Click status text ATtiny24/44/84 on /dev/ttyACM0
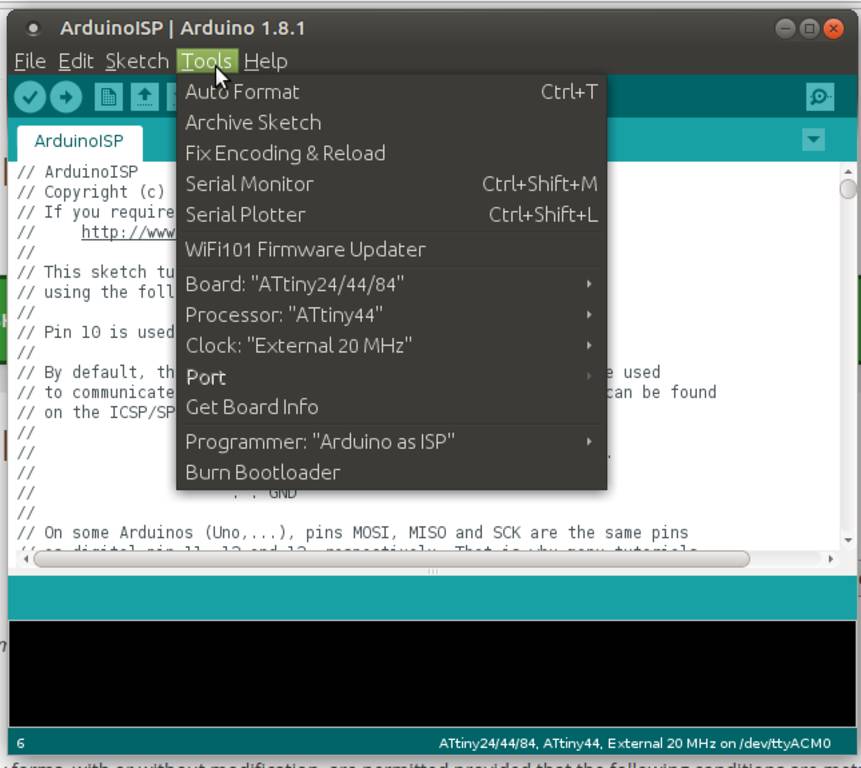Image resolution: width=861 pixels, height=768 pixels. tap(634, 743)
